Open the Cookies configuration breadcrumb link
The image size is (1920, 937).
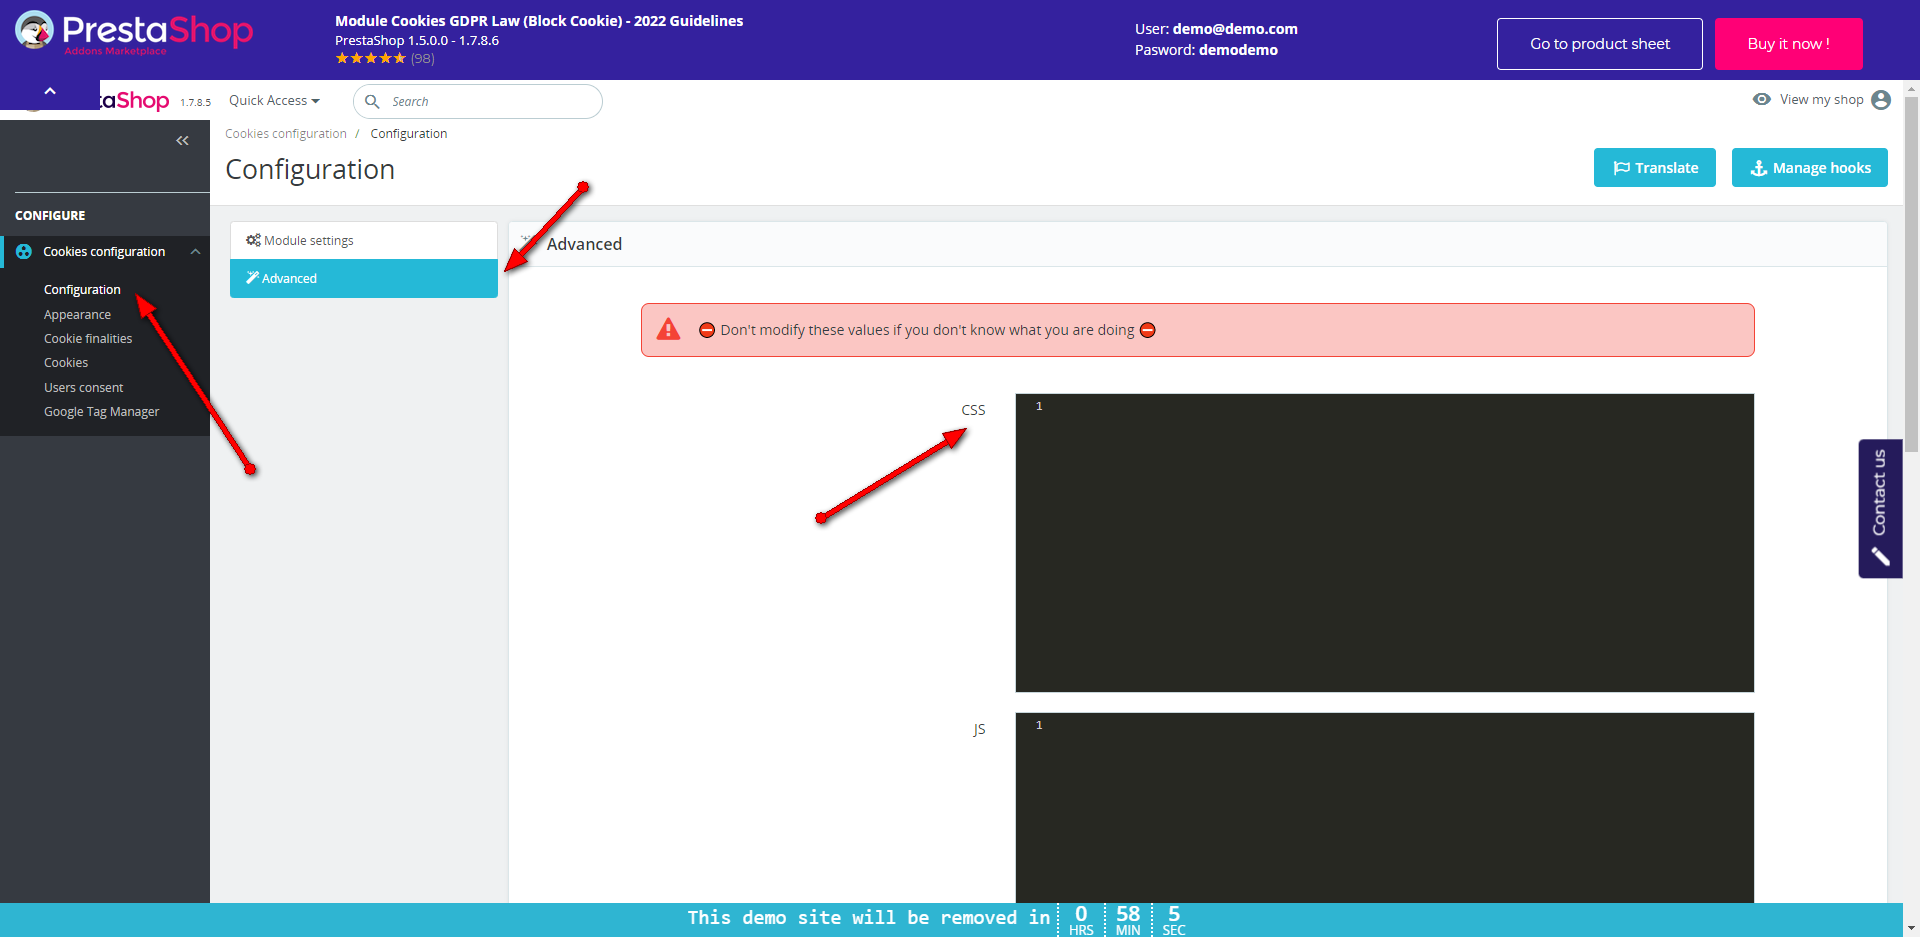click(286, 134)
